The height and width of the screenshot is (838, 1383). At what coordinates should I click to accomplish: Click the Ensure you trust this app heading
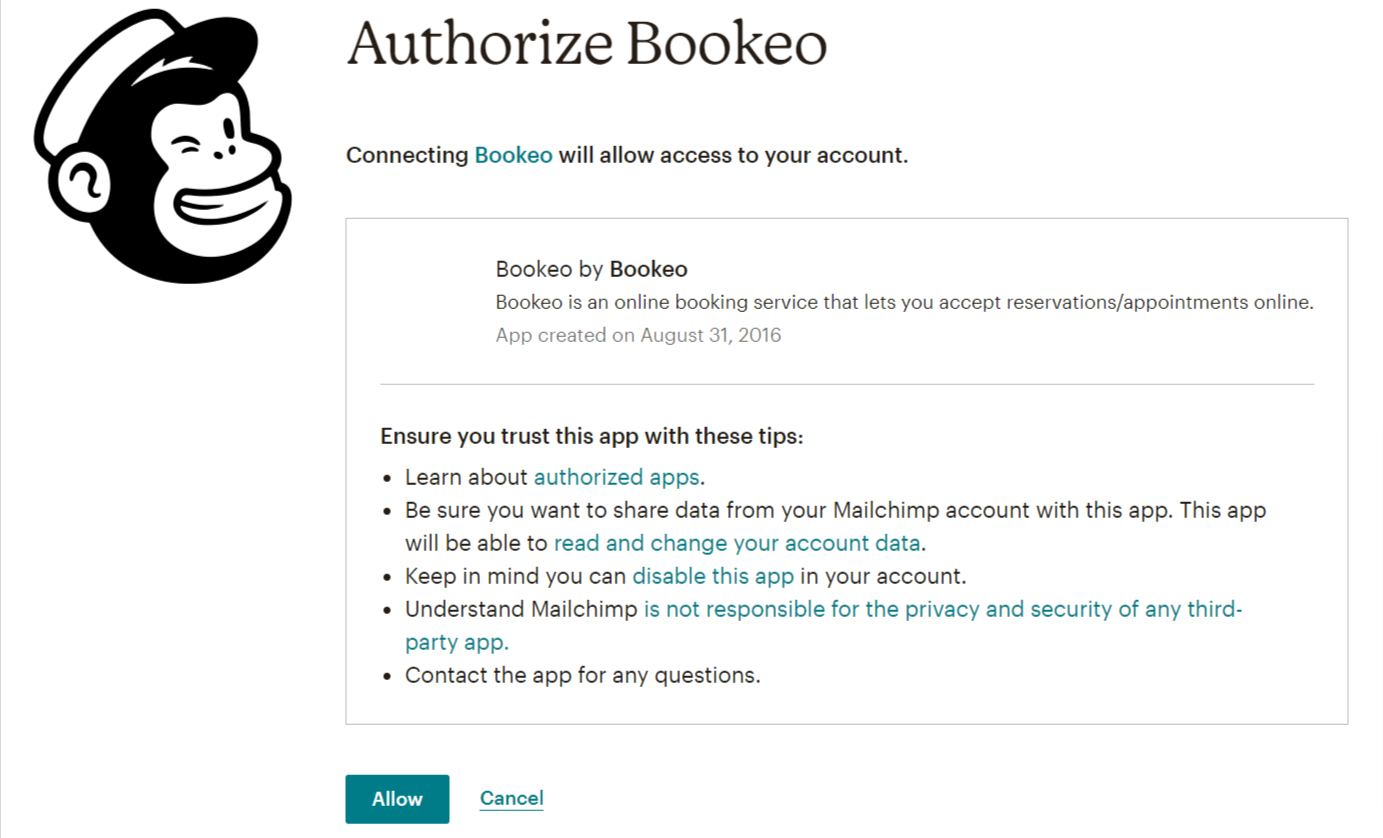592,437
